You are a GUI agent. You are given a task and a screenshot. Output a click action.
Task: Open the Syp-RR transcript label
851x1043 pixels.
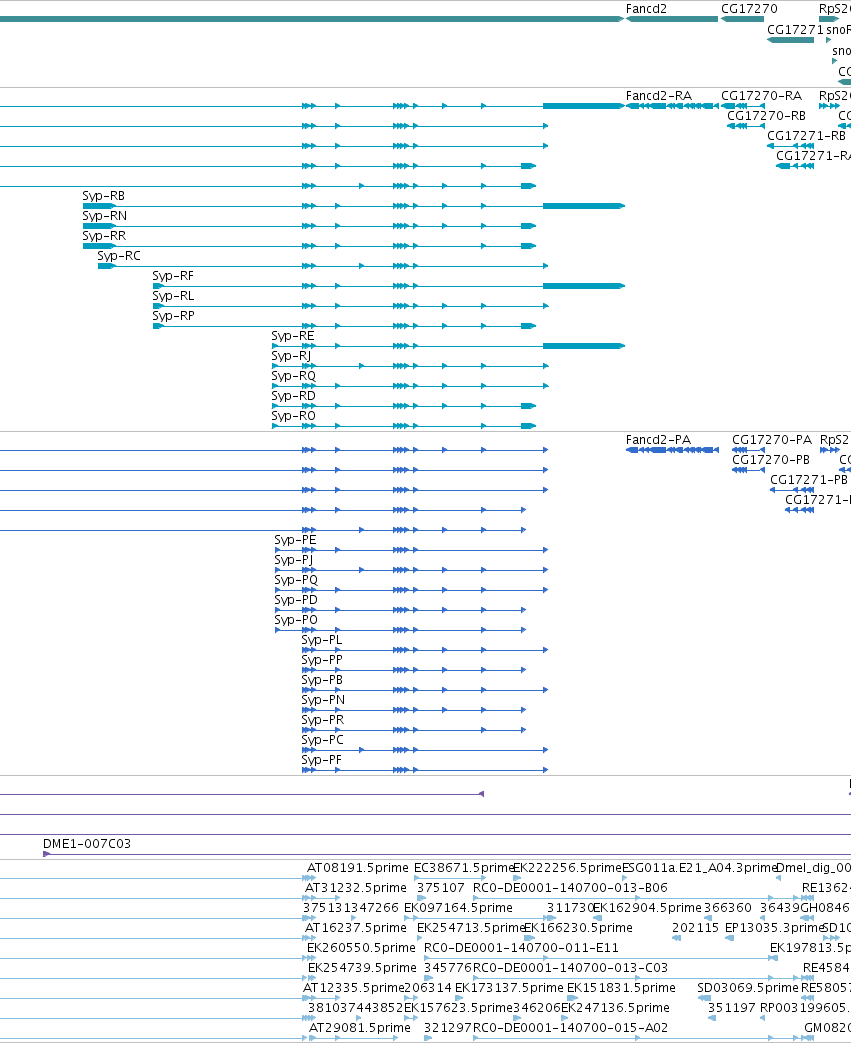tap(104, 235)
